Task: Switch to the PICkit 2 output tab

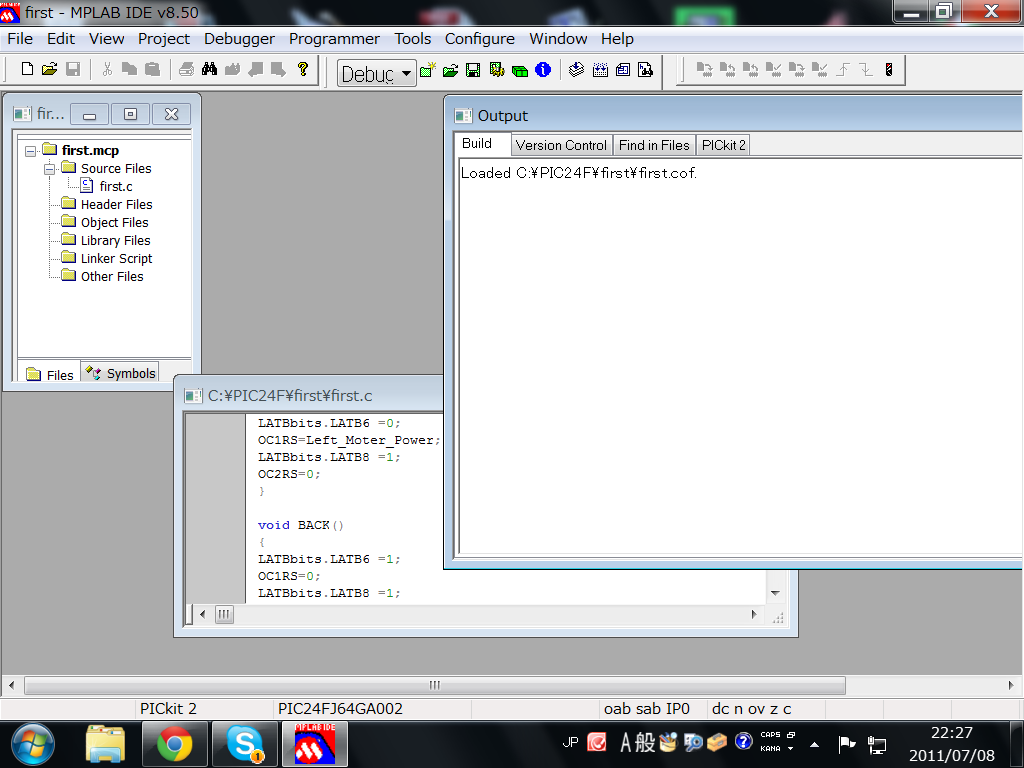Action: pos(724,145)
